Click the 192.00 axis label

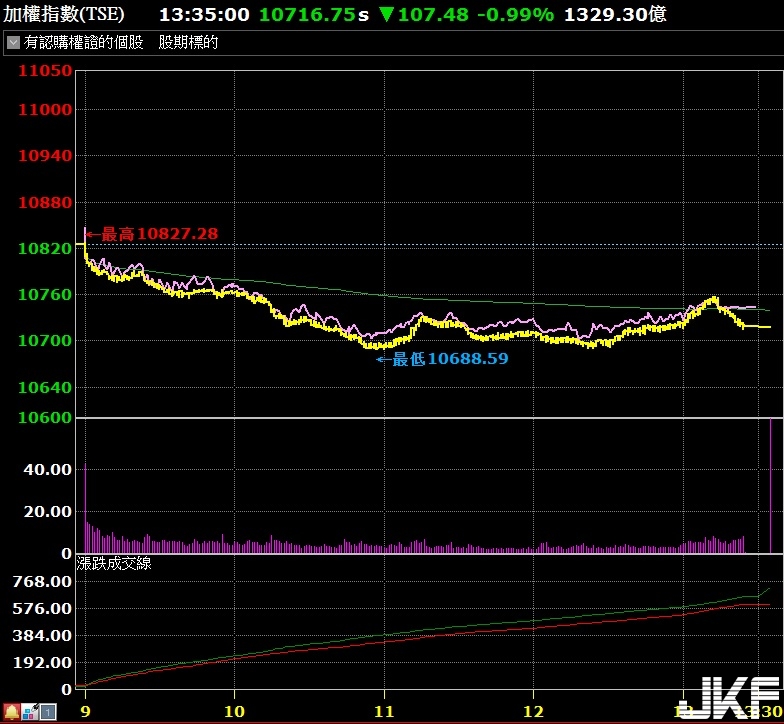(42, 662)
